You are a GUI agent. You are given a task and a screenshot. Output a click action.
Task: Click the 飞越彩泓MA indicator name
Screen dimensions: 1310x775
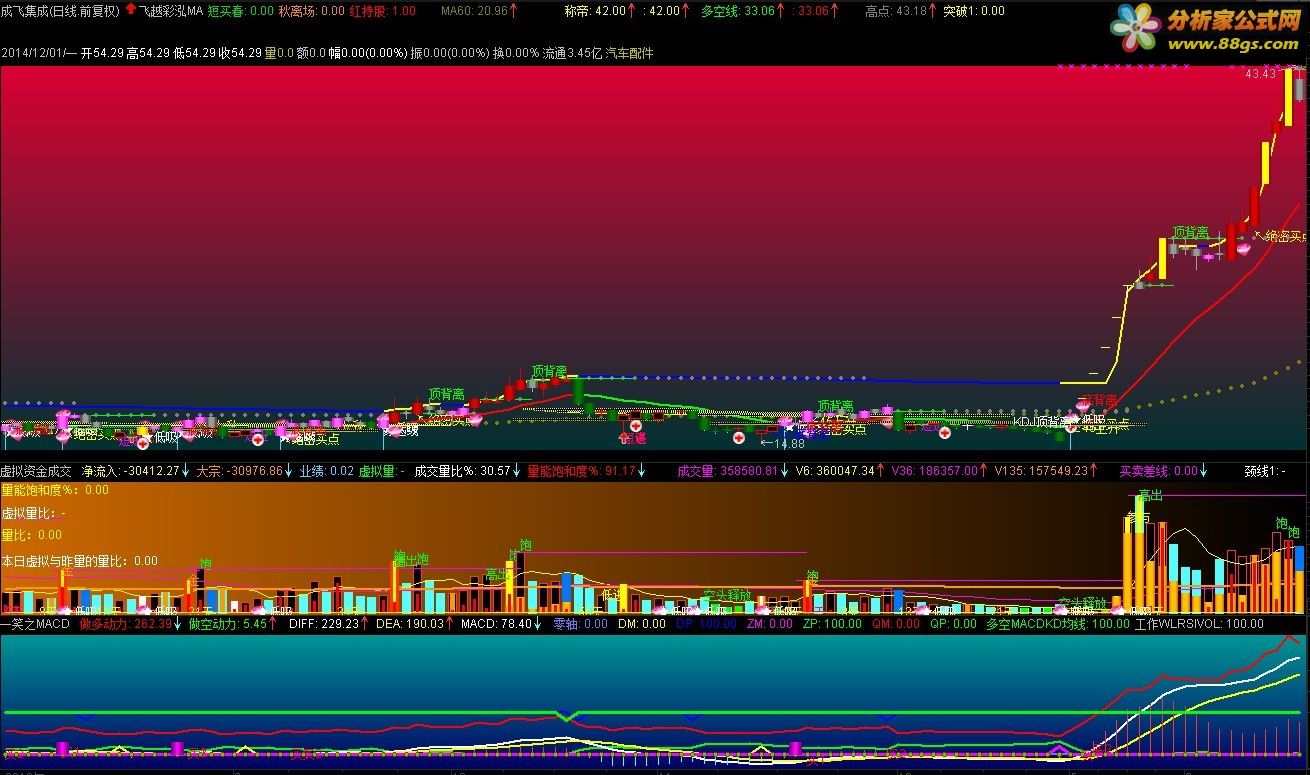tap(170, 11)
